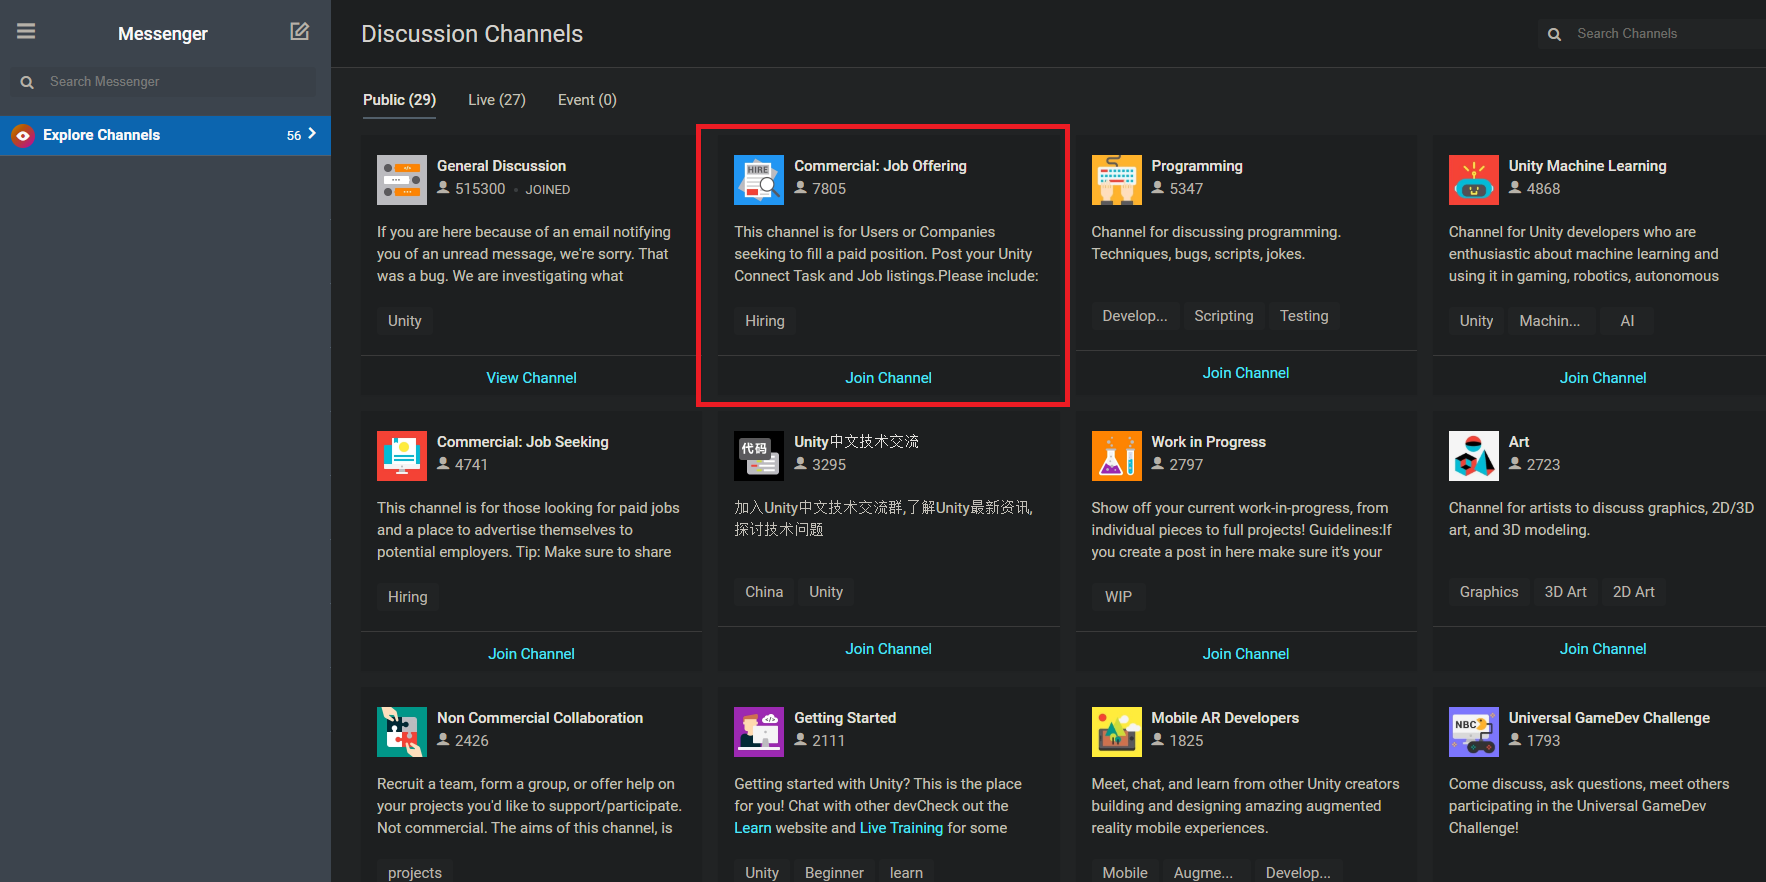The width and height of the screenshot is (1766, 882).
Task: Click the Non Commercial Collaboration puzzle icon
Action: (x=402, y=732)
